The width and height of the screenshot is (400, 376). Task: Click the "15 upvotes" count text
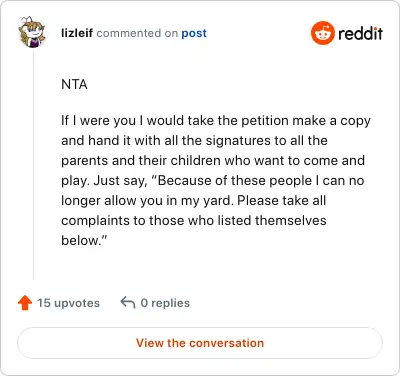(68, 303)
